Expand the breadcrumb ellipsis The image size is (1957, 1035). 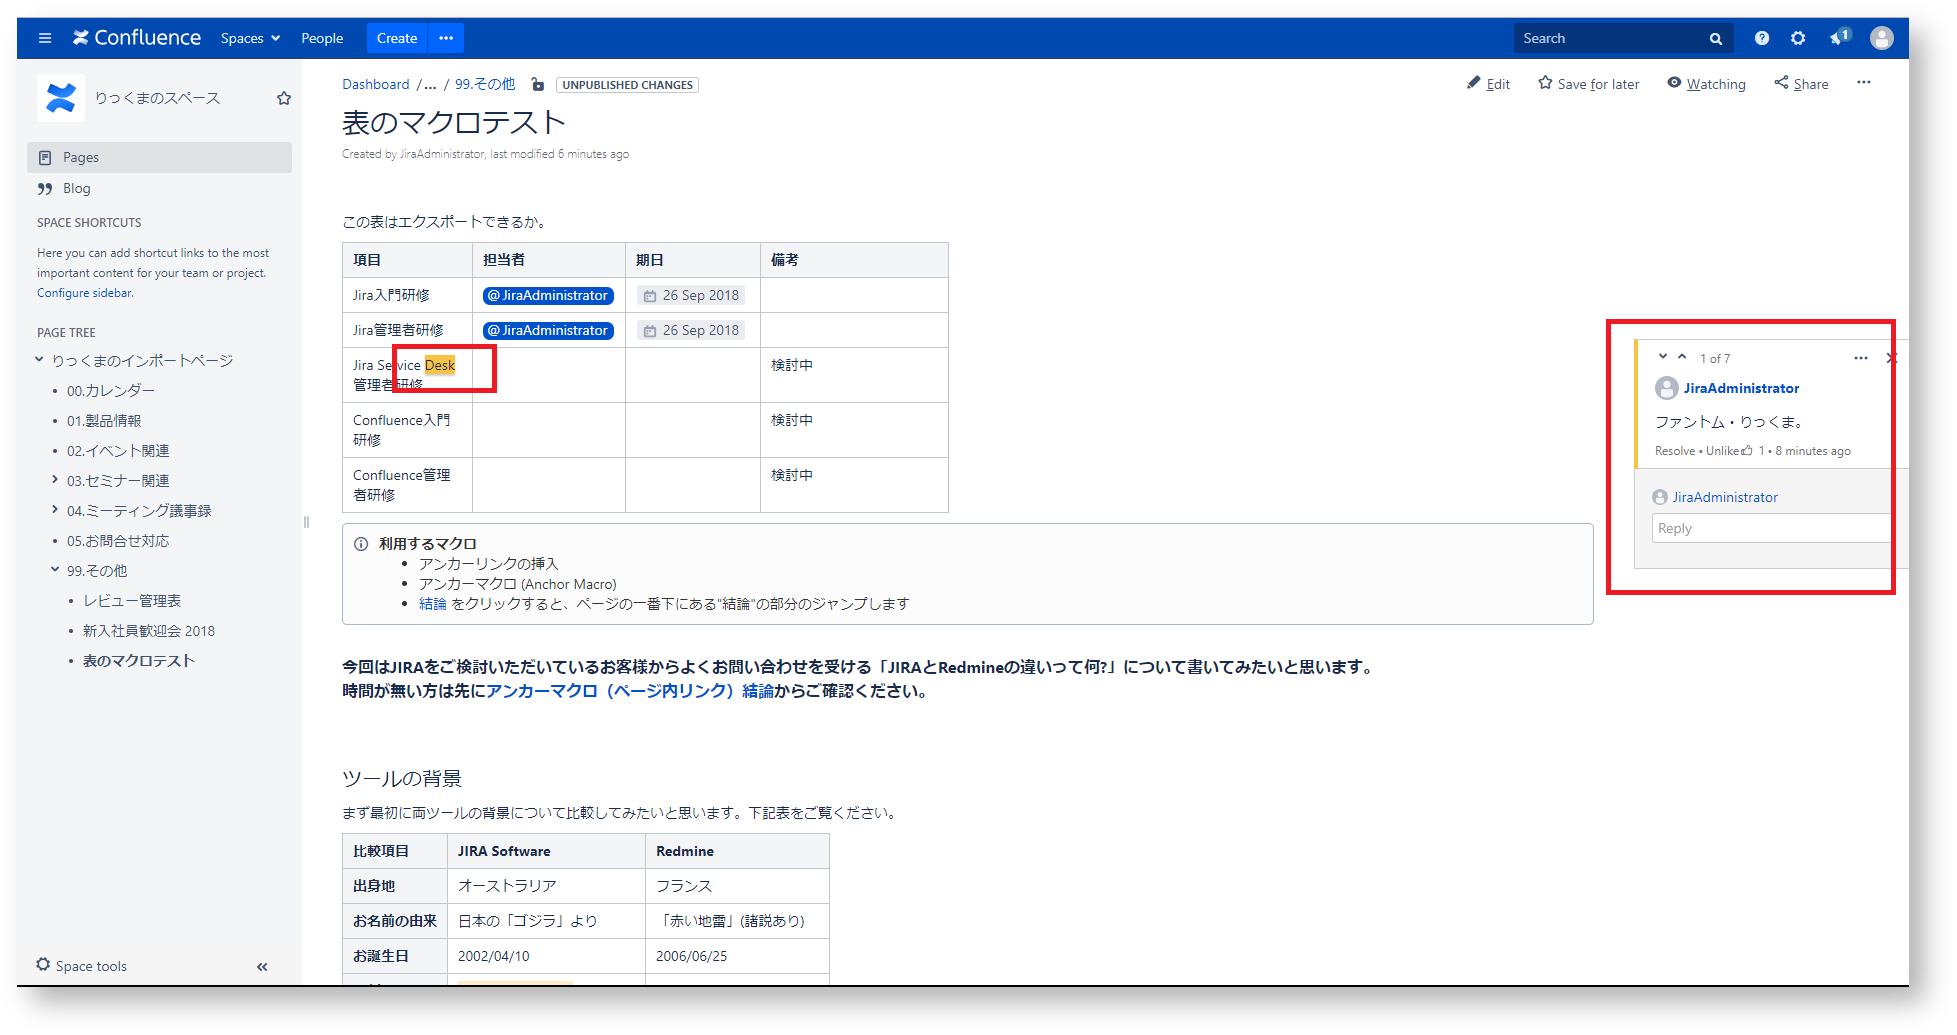[431, 84]
